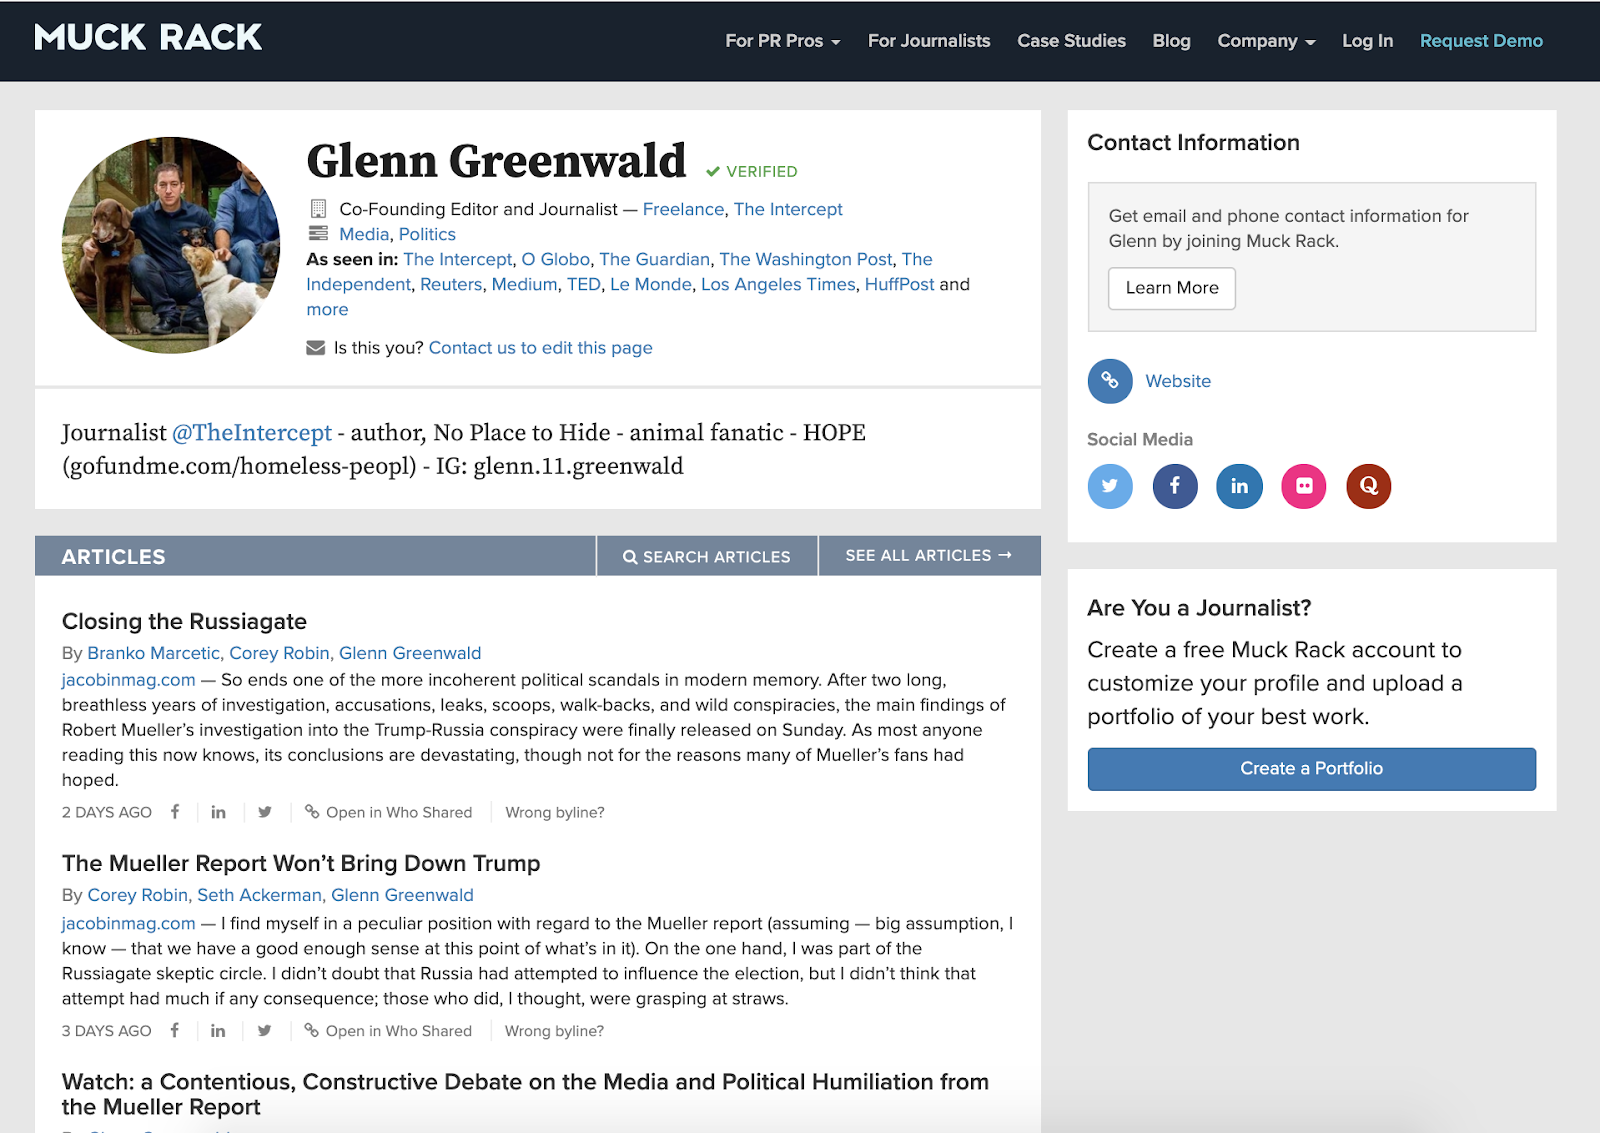Image resolution: width=1600 pixels, height=1133 pixels.
Task: Expand the For PR Pros menu
Action: 783,41
